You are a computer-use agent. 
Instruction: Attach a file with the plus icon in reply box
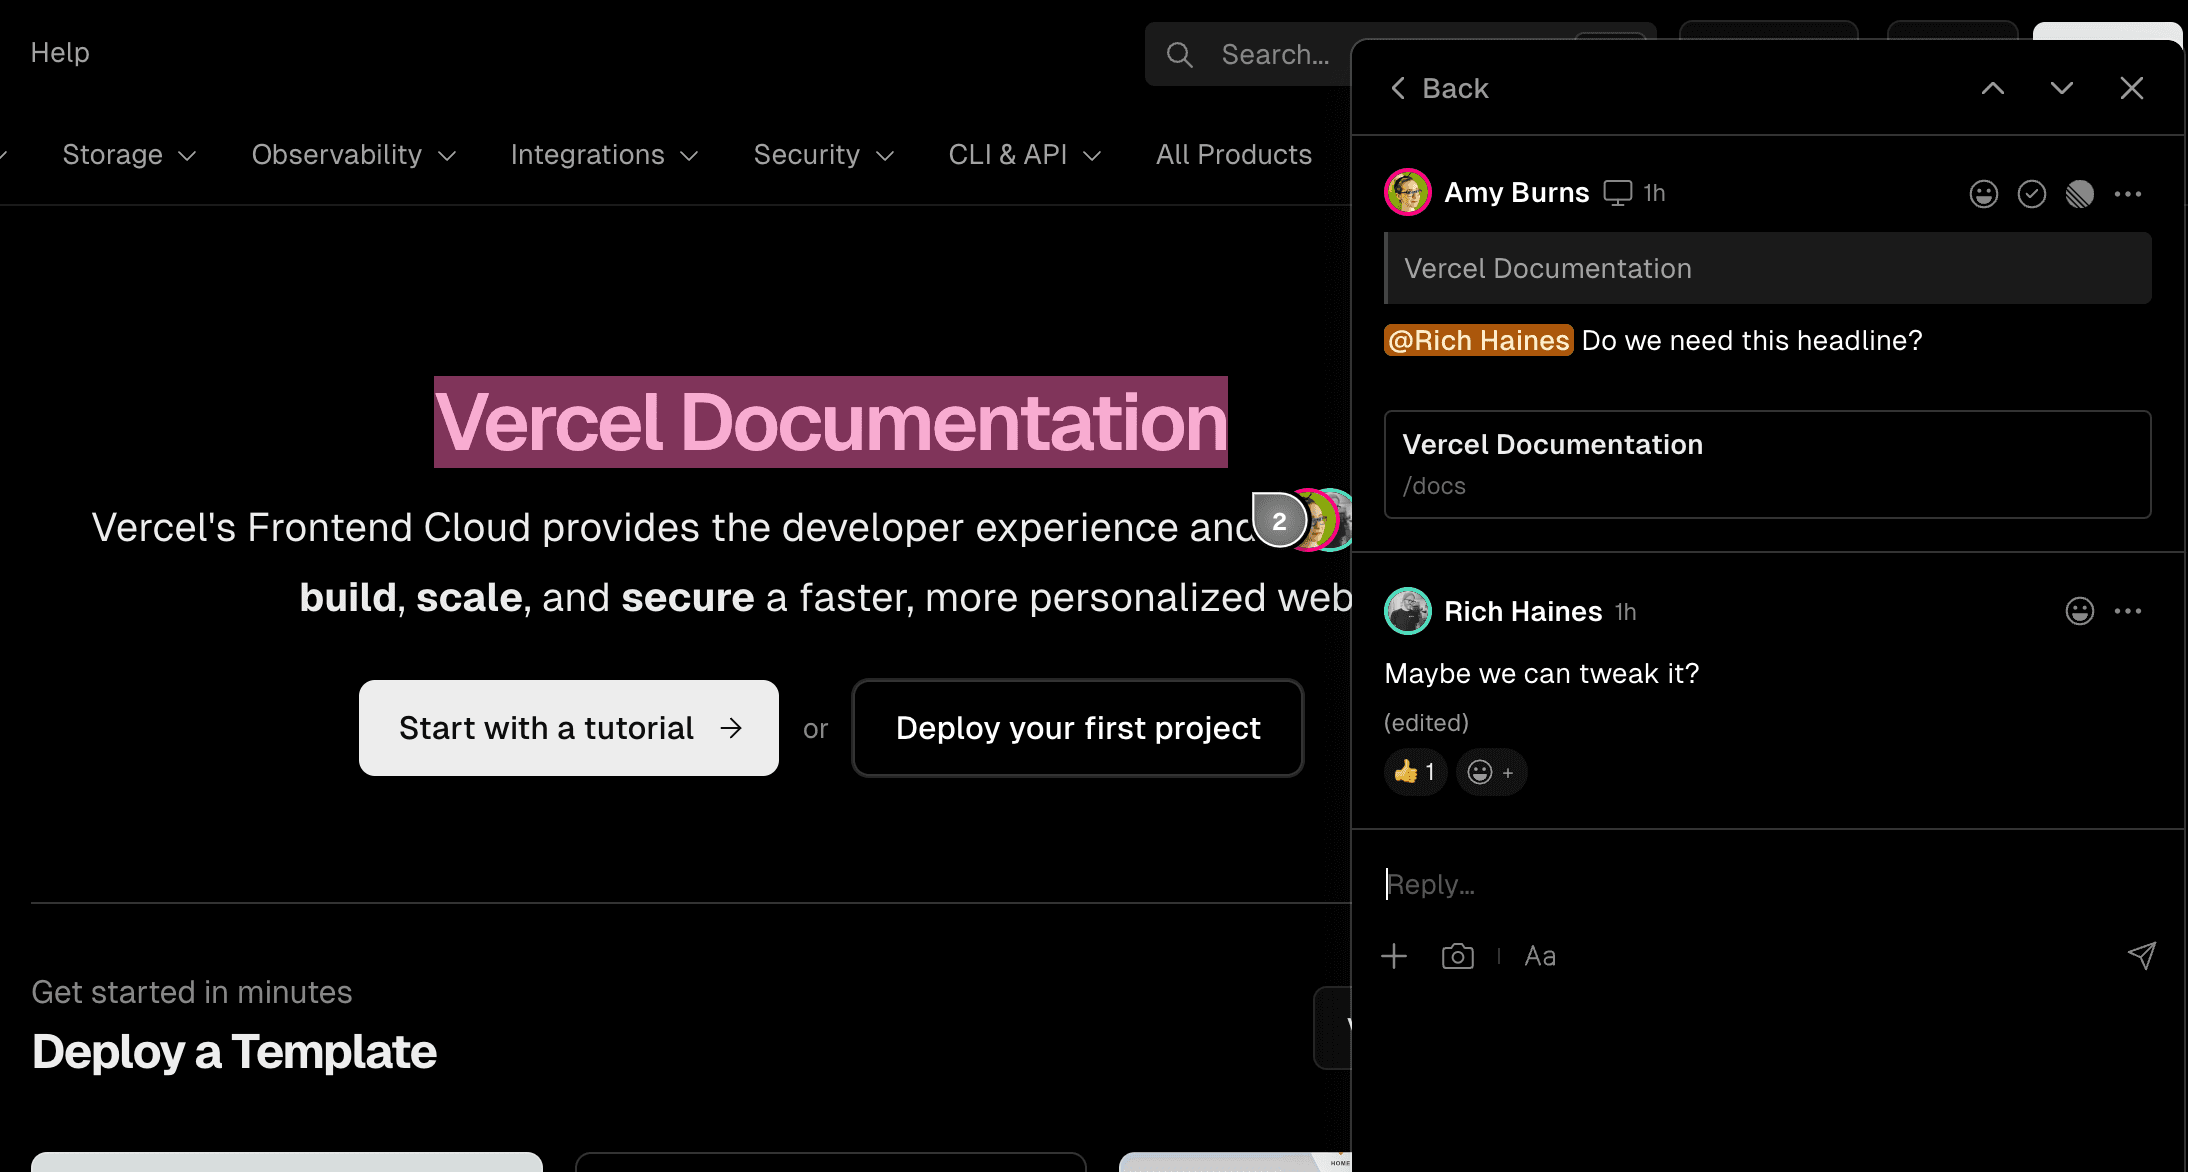1394,956
